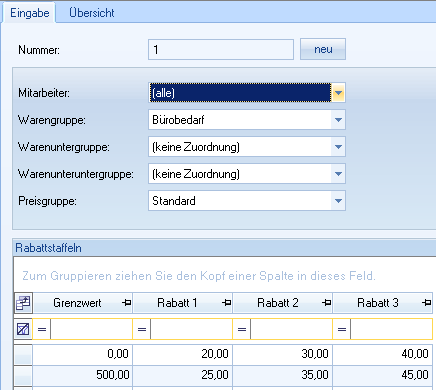Select Rabatt 3 cell with 45,00
The image size is (436, 390).
click(x=383, y=375)
